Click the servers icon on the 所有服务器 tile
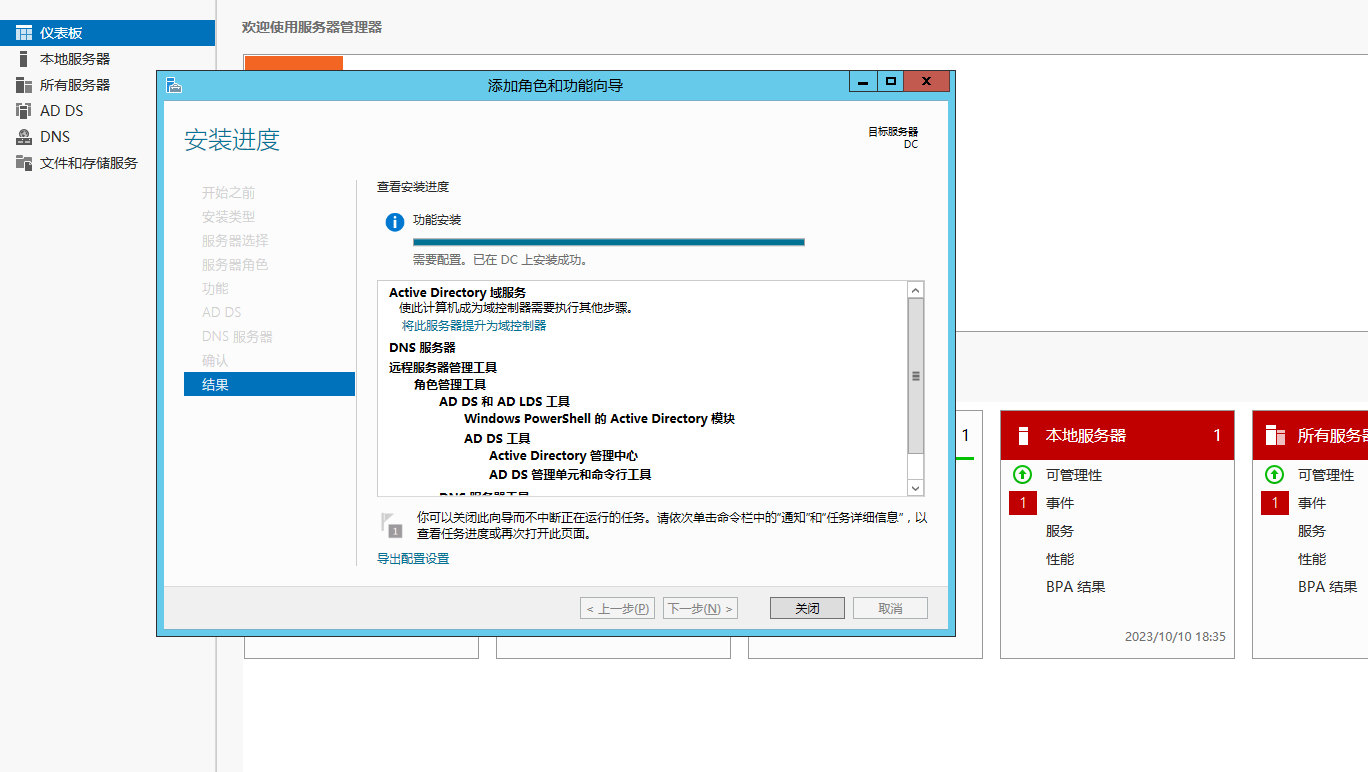The width and height of the screenshot is (1368, 772). pyautogui.click(x=1275, y=436)
